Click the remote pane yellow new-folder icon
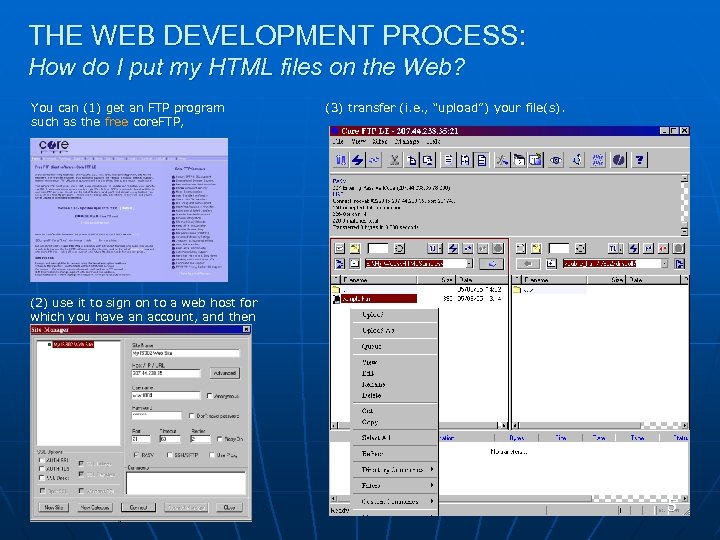This screenshot has width=720, height=540. pos(536,248)
